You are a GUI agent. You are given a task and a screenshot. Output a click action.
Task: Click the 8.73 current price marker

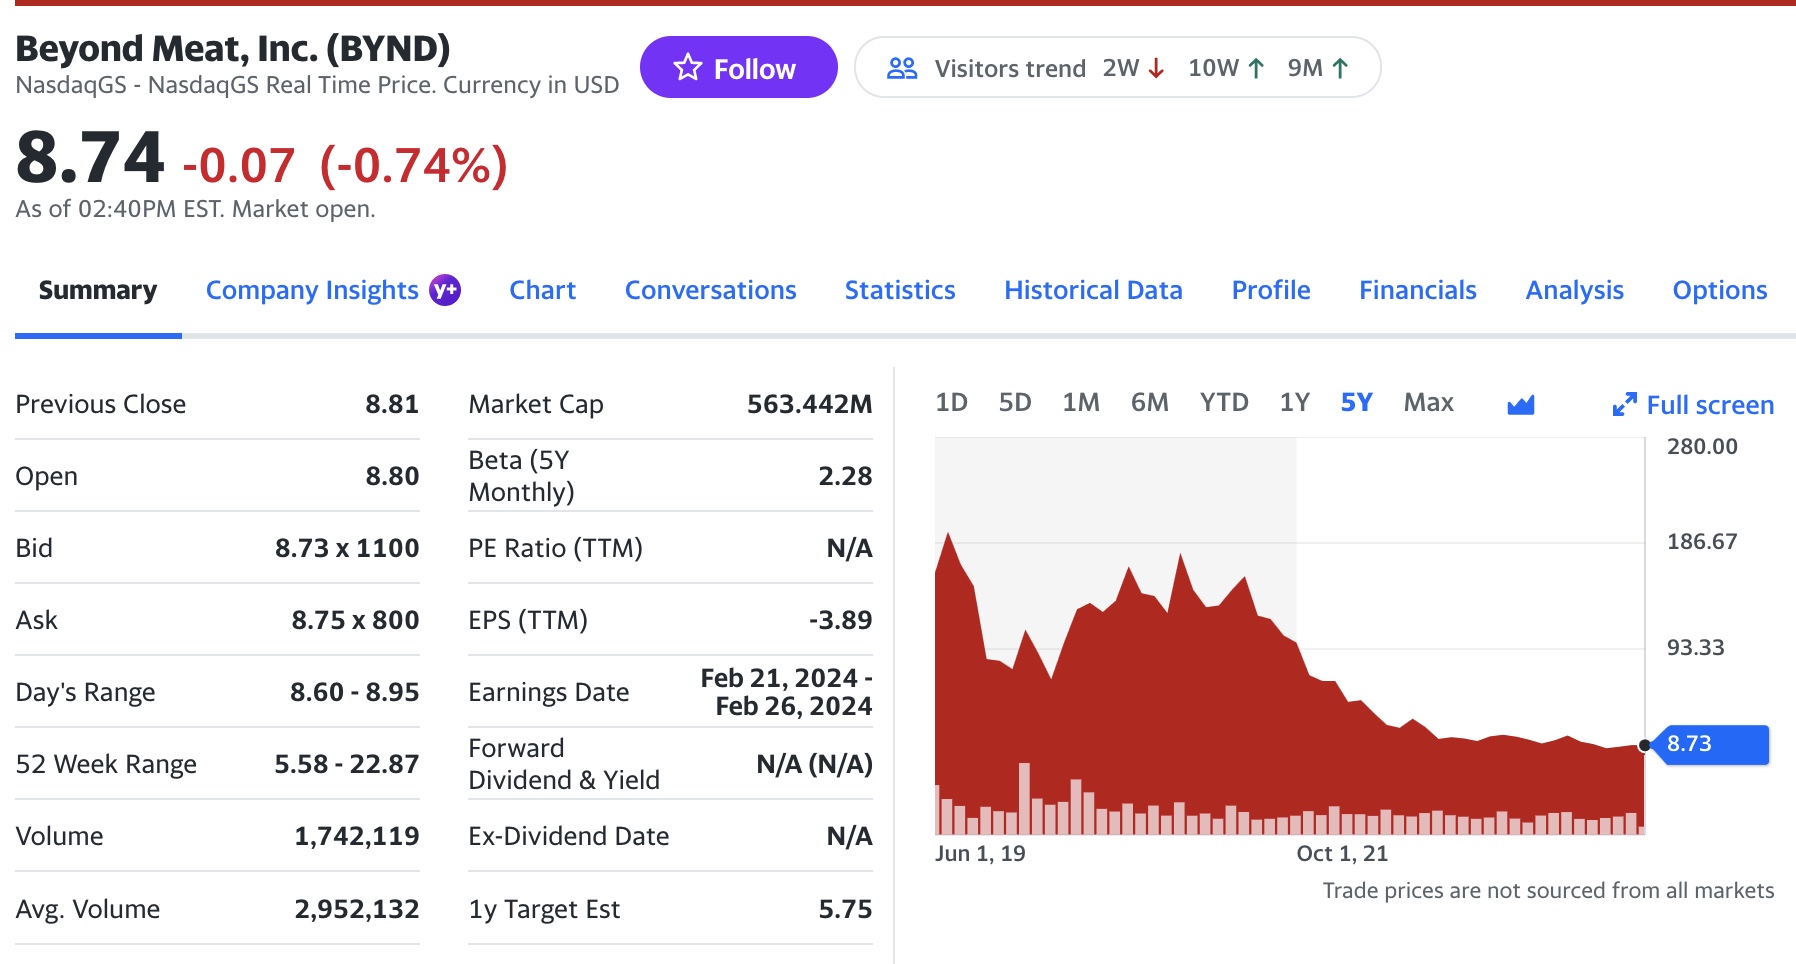pos(1710,744)
